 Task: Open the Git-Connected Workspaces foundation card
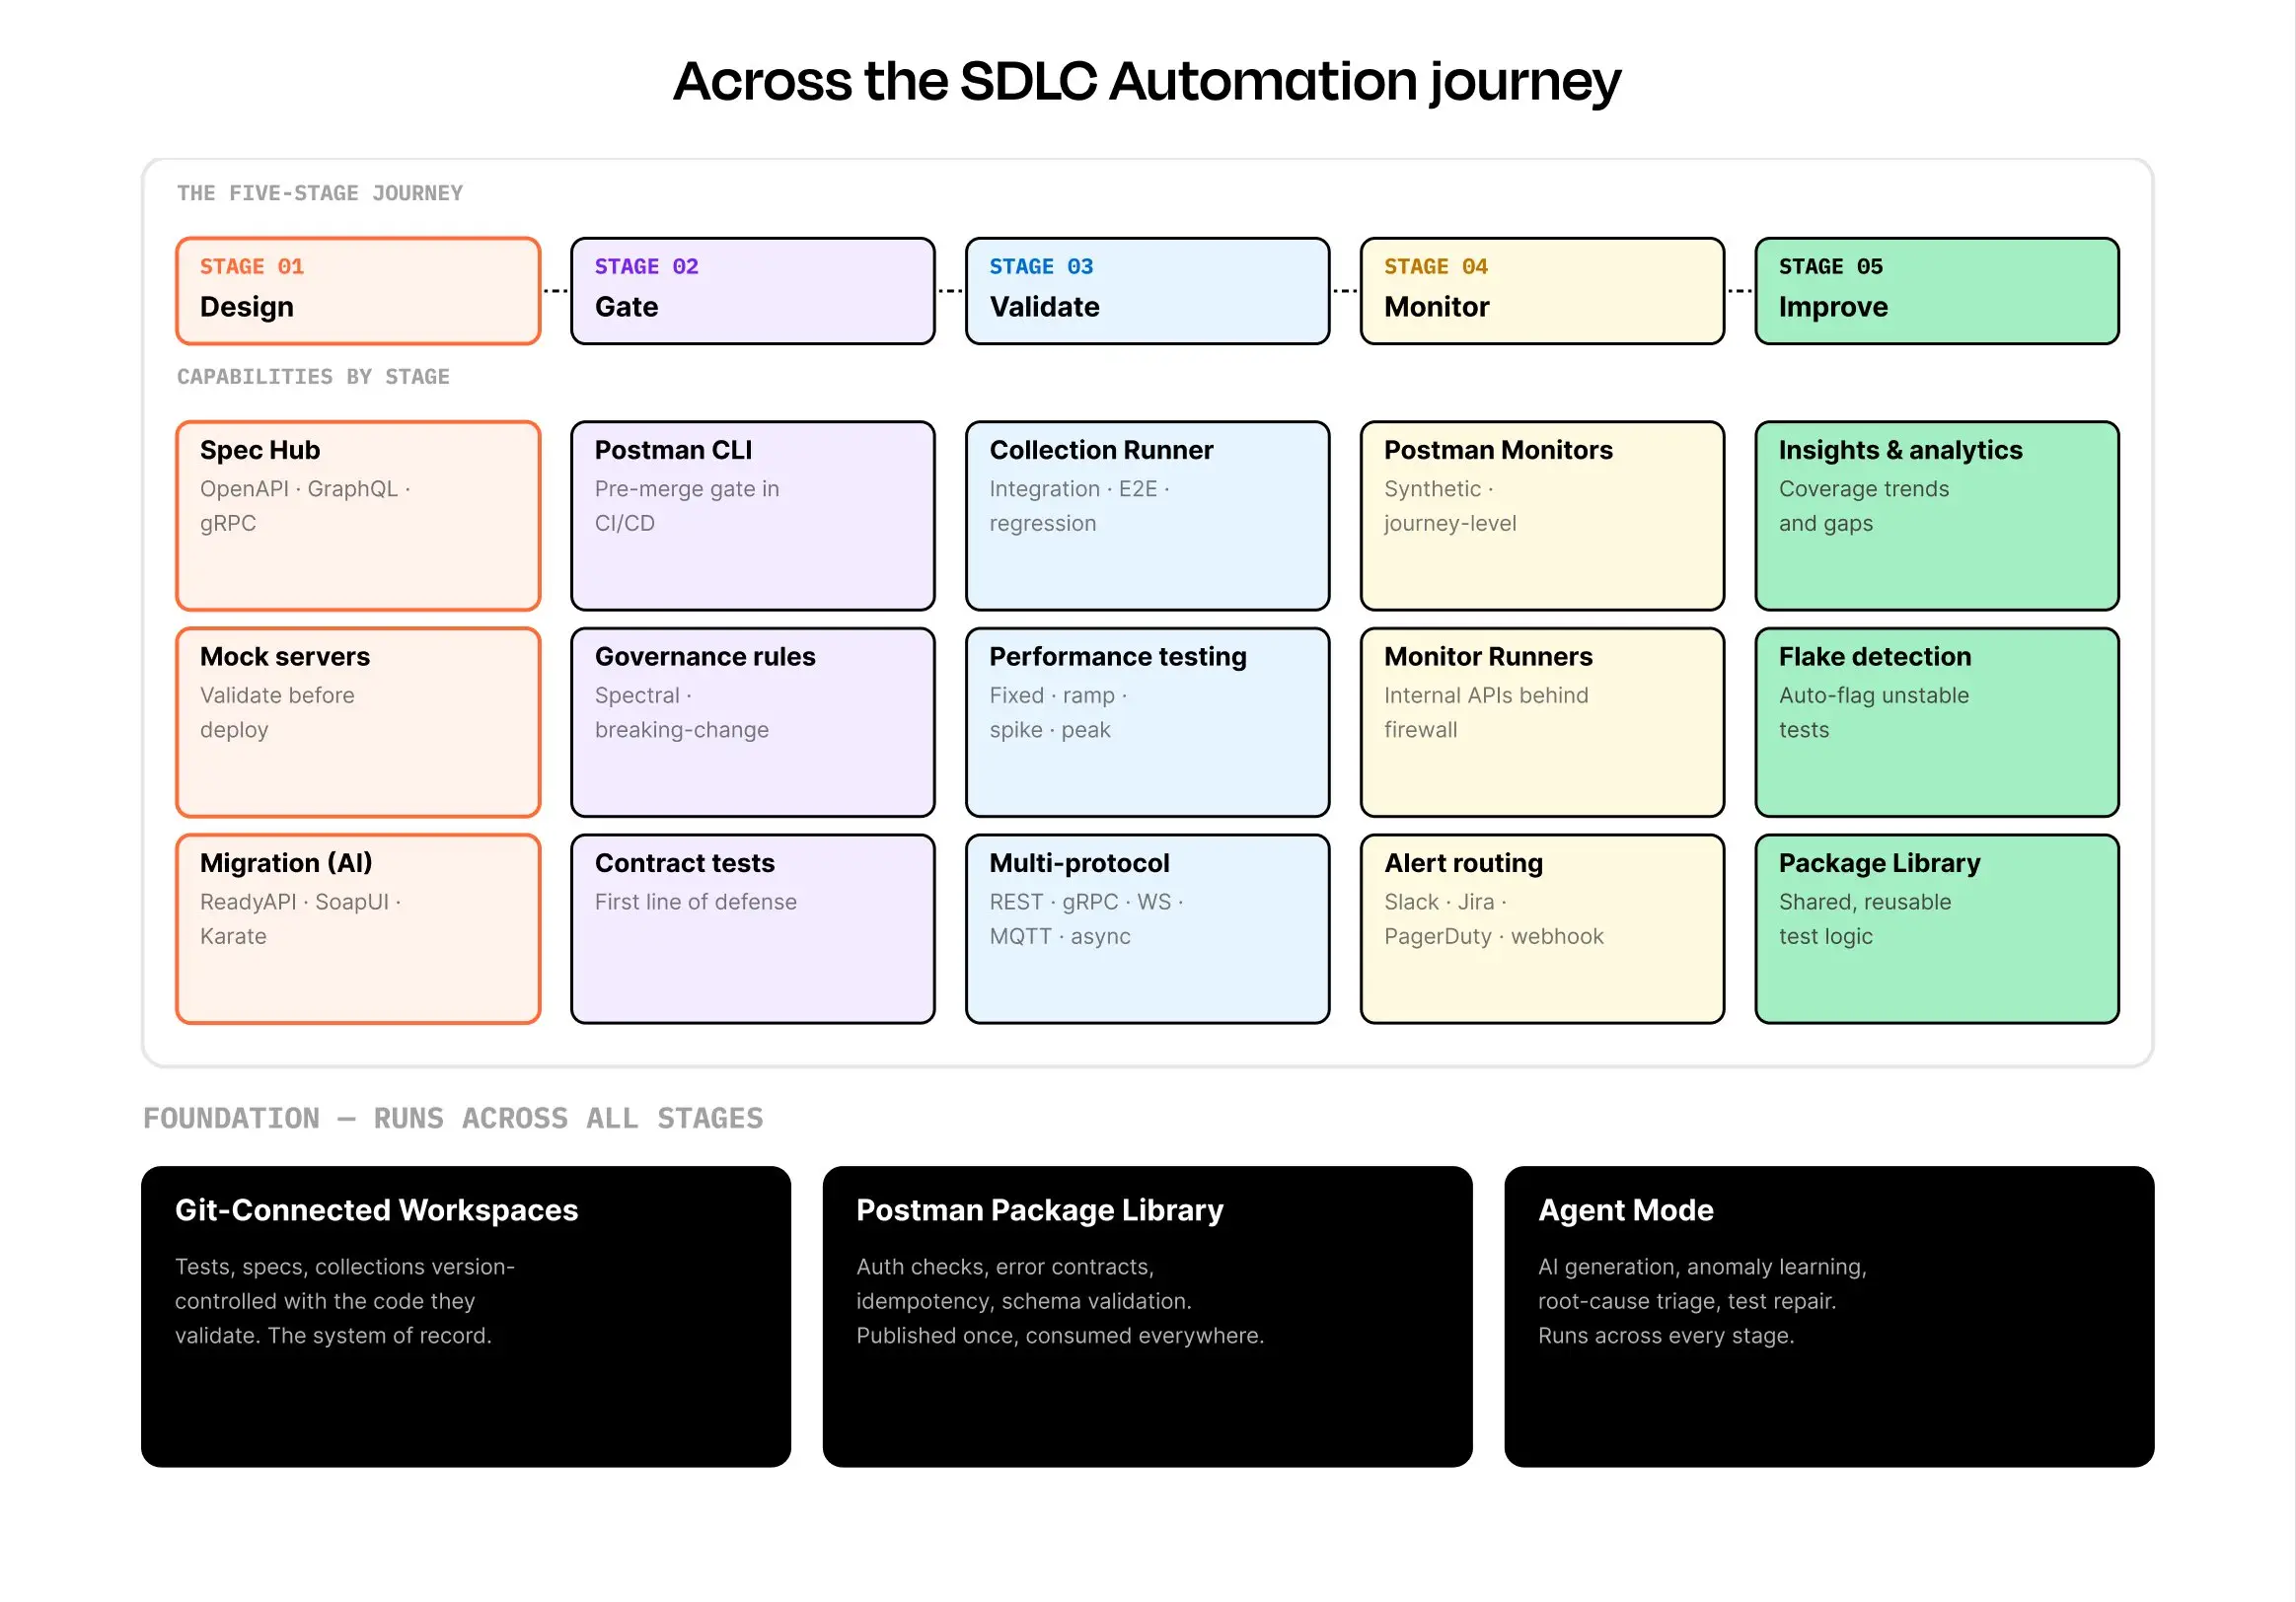[466, 1317]
